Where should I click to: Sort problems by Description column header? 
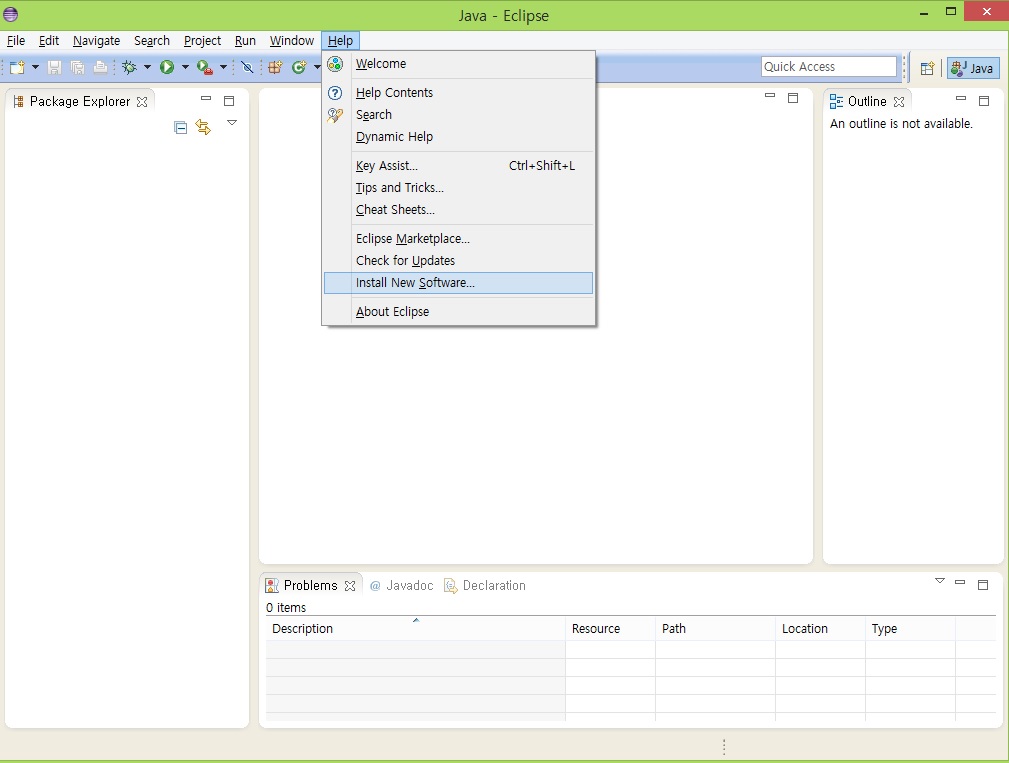tap(302, 629)
